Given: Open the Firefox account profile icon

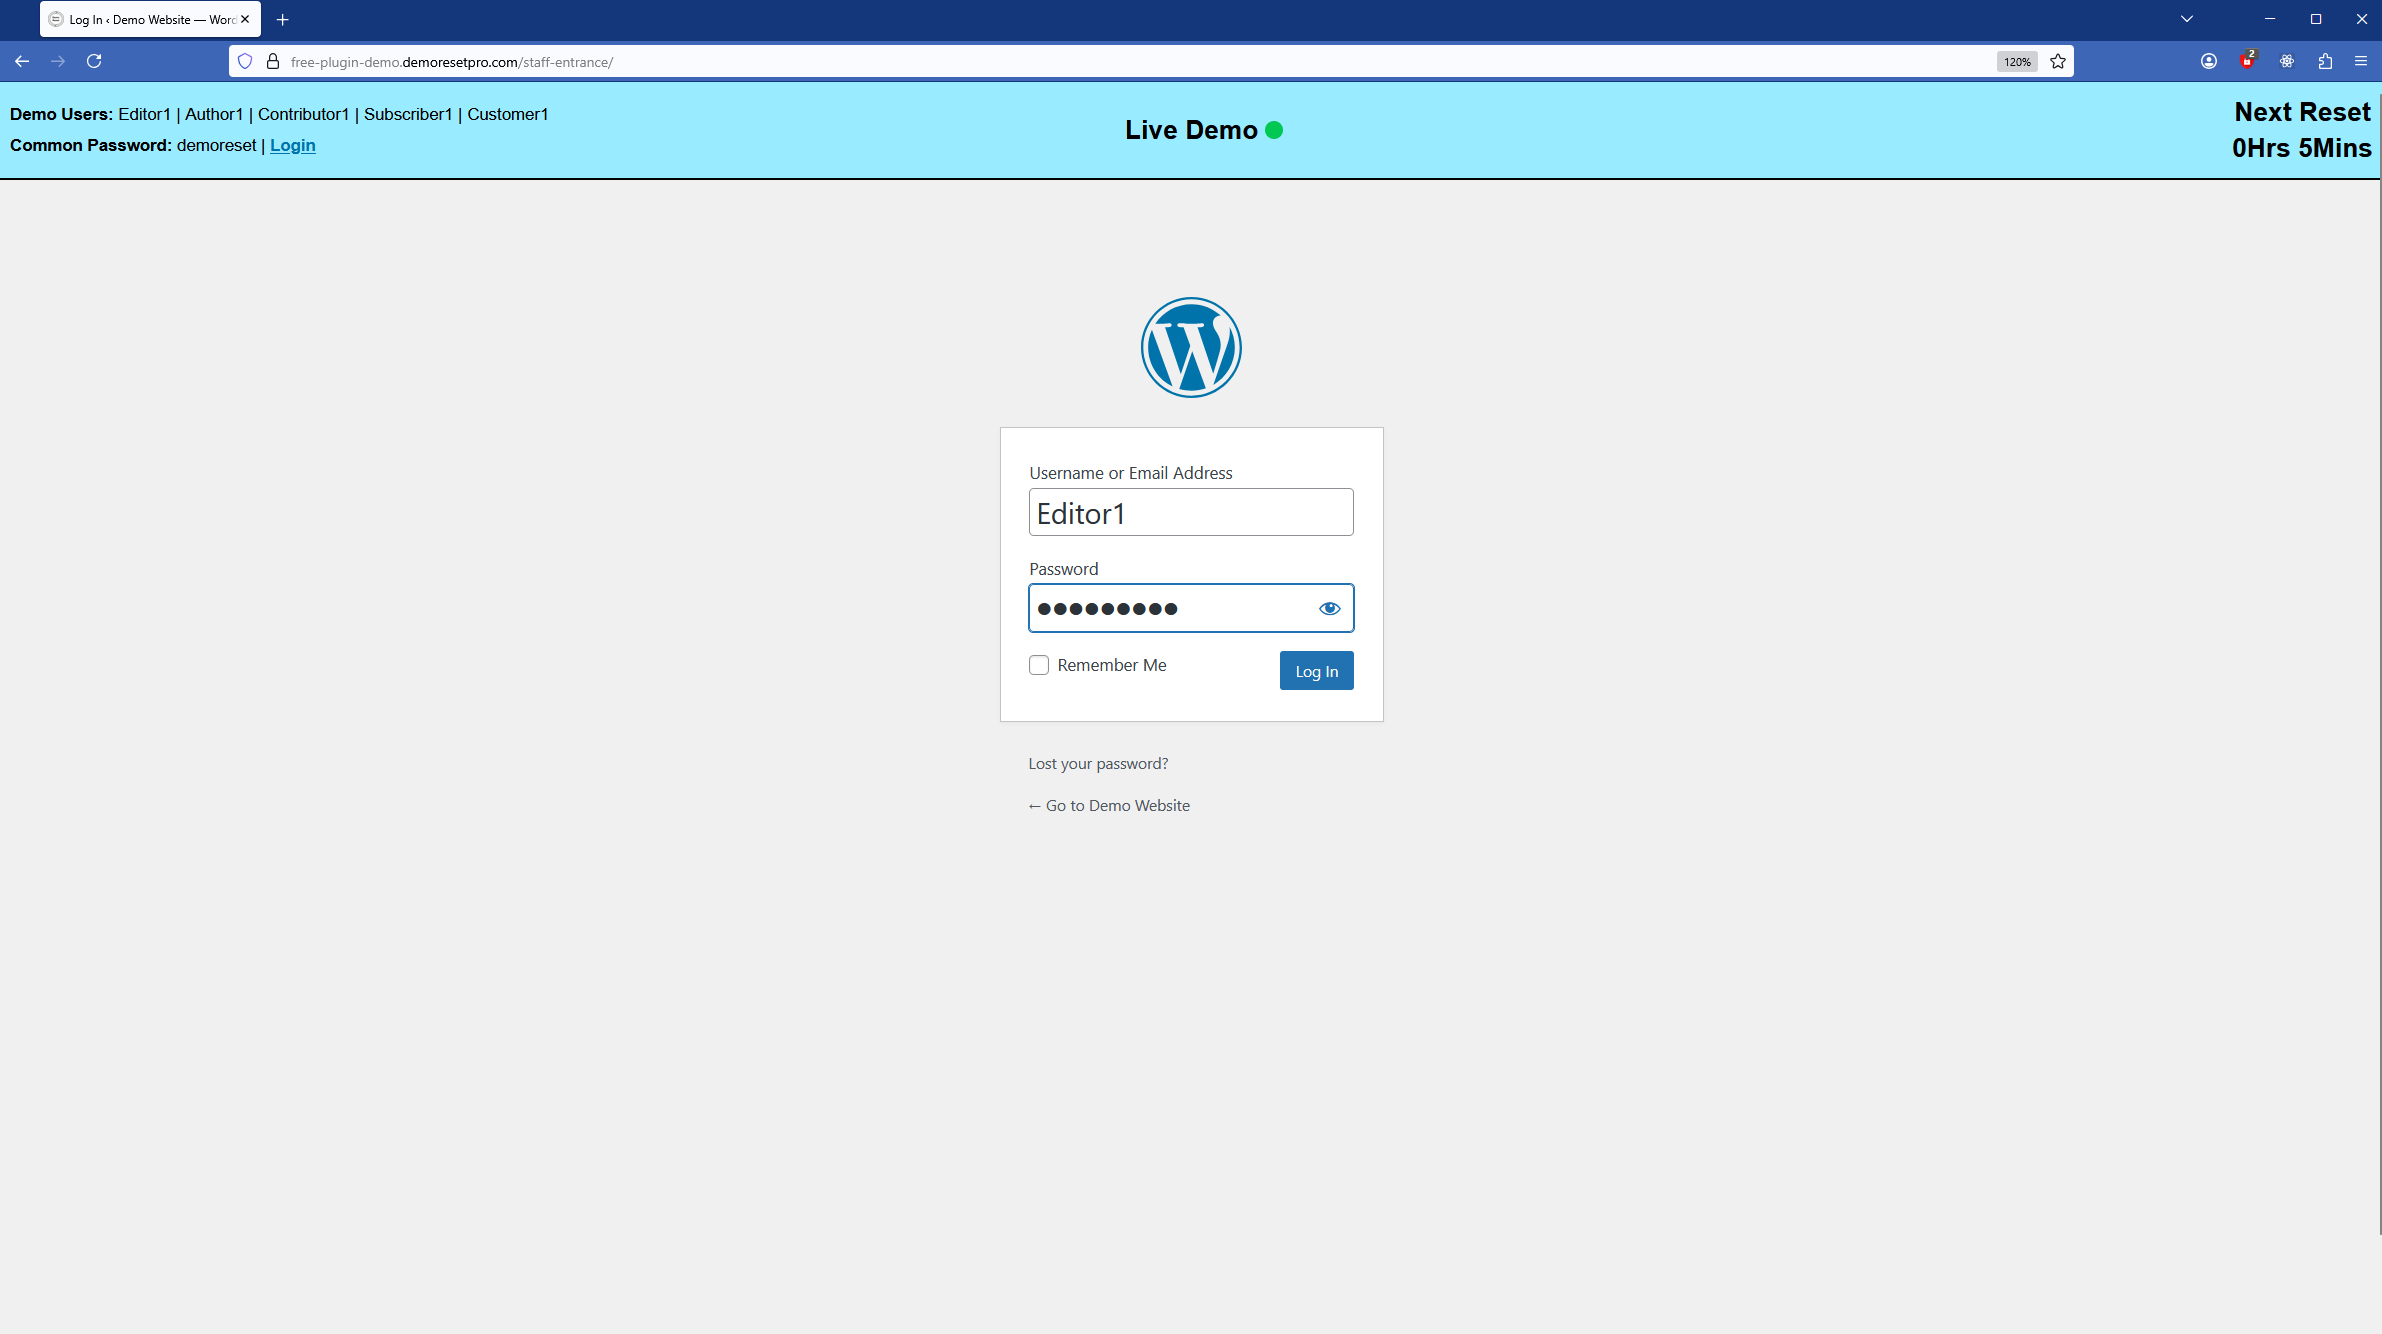Looking at the screenshot, I should click(2209, 61).
